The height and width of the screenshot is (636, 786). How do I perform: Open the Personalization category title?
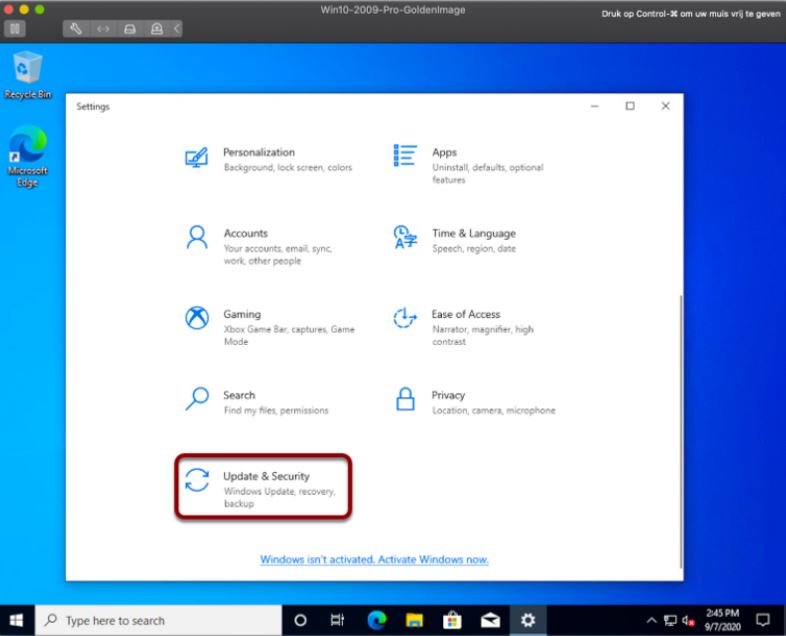click(259, 152)
